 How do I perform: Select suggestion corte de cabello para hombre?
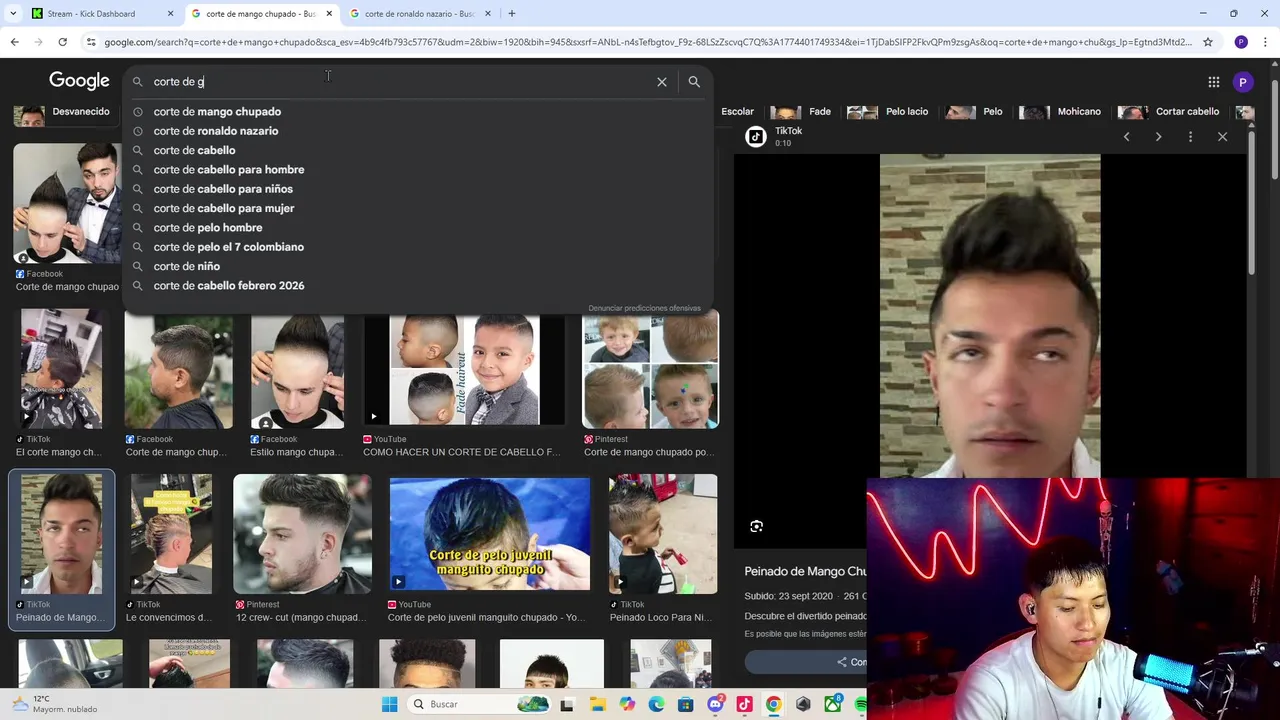(229, 170)
